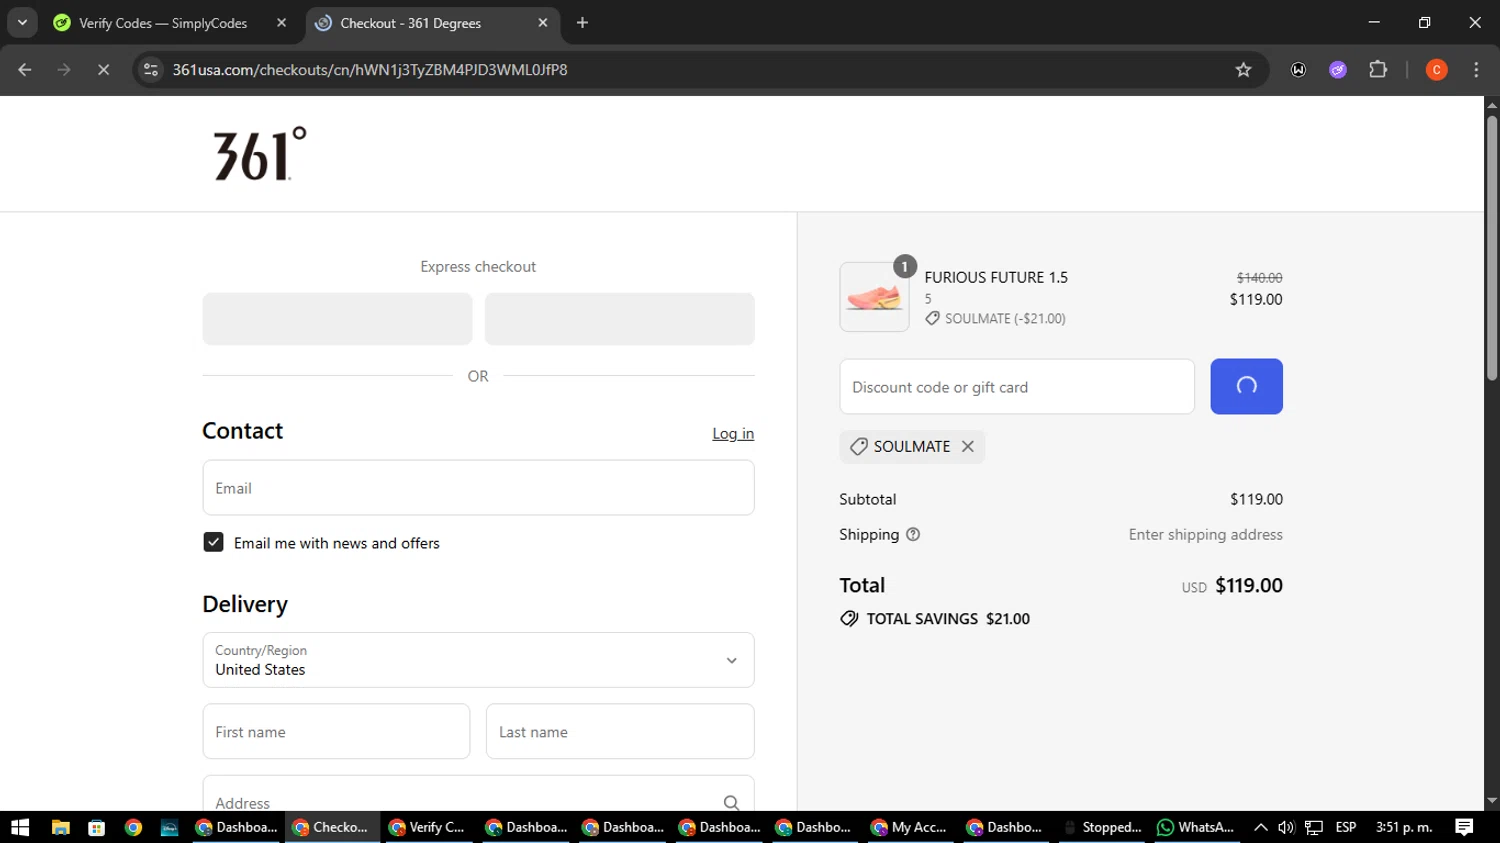Click the SOULMATE (-$21.00) discount label

1005,319
